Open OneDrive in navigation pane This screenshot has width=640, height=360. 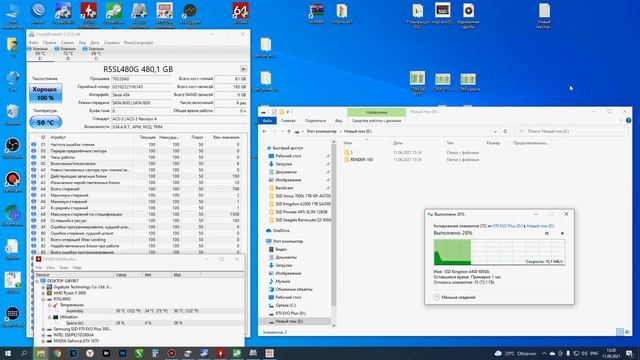click(281, 231)
